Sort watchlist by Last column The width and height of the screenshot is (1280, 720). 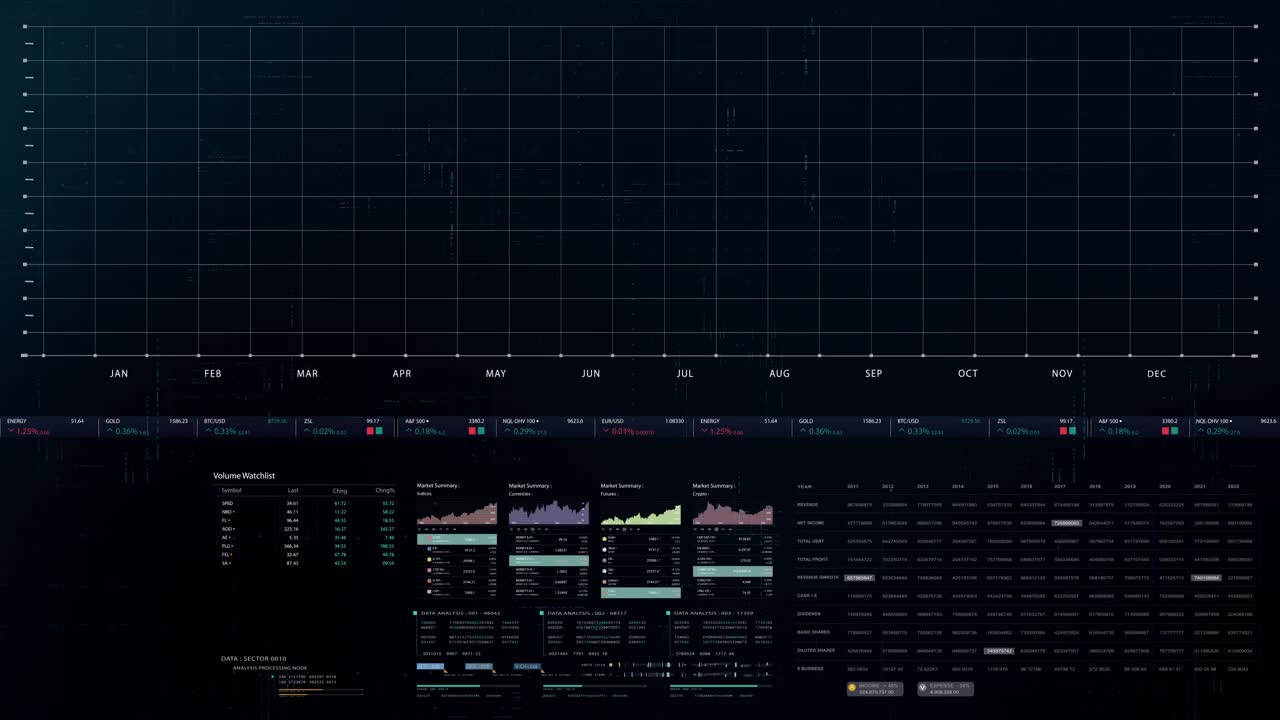point(293,490)
